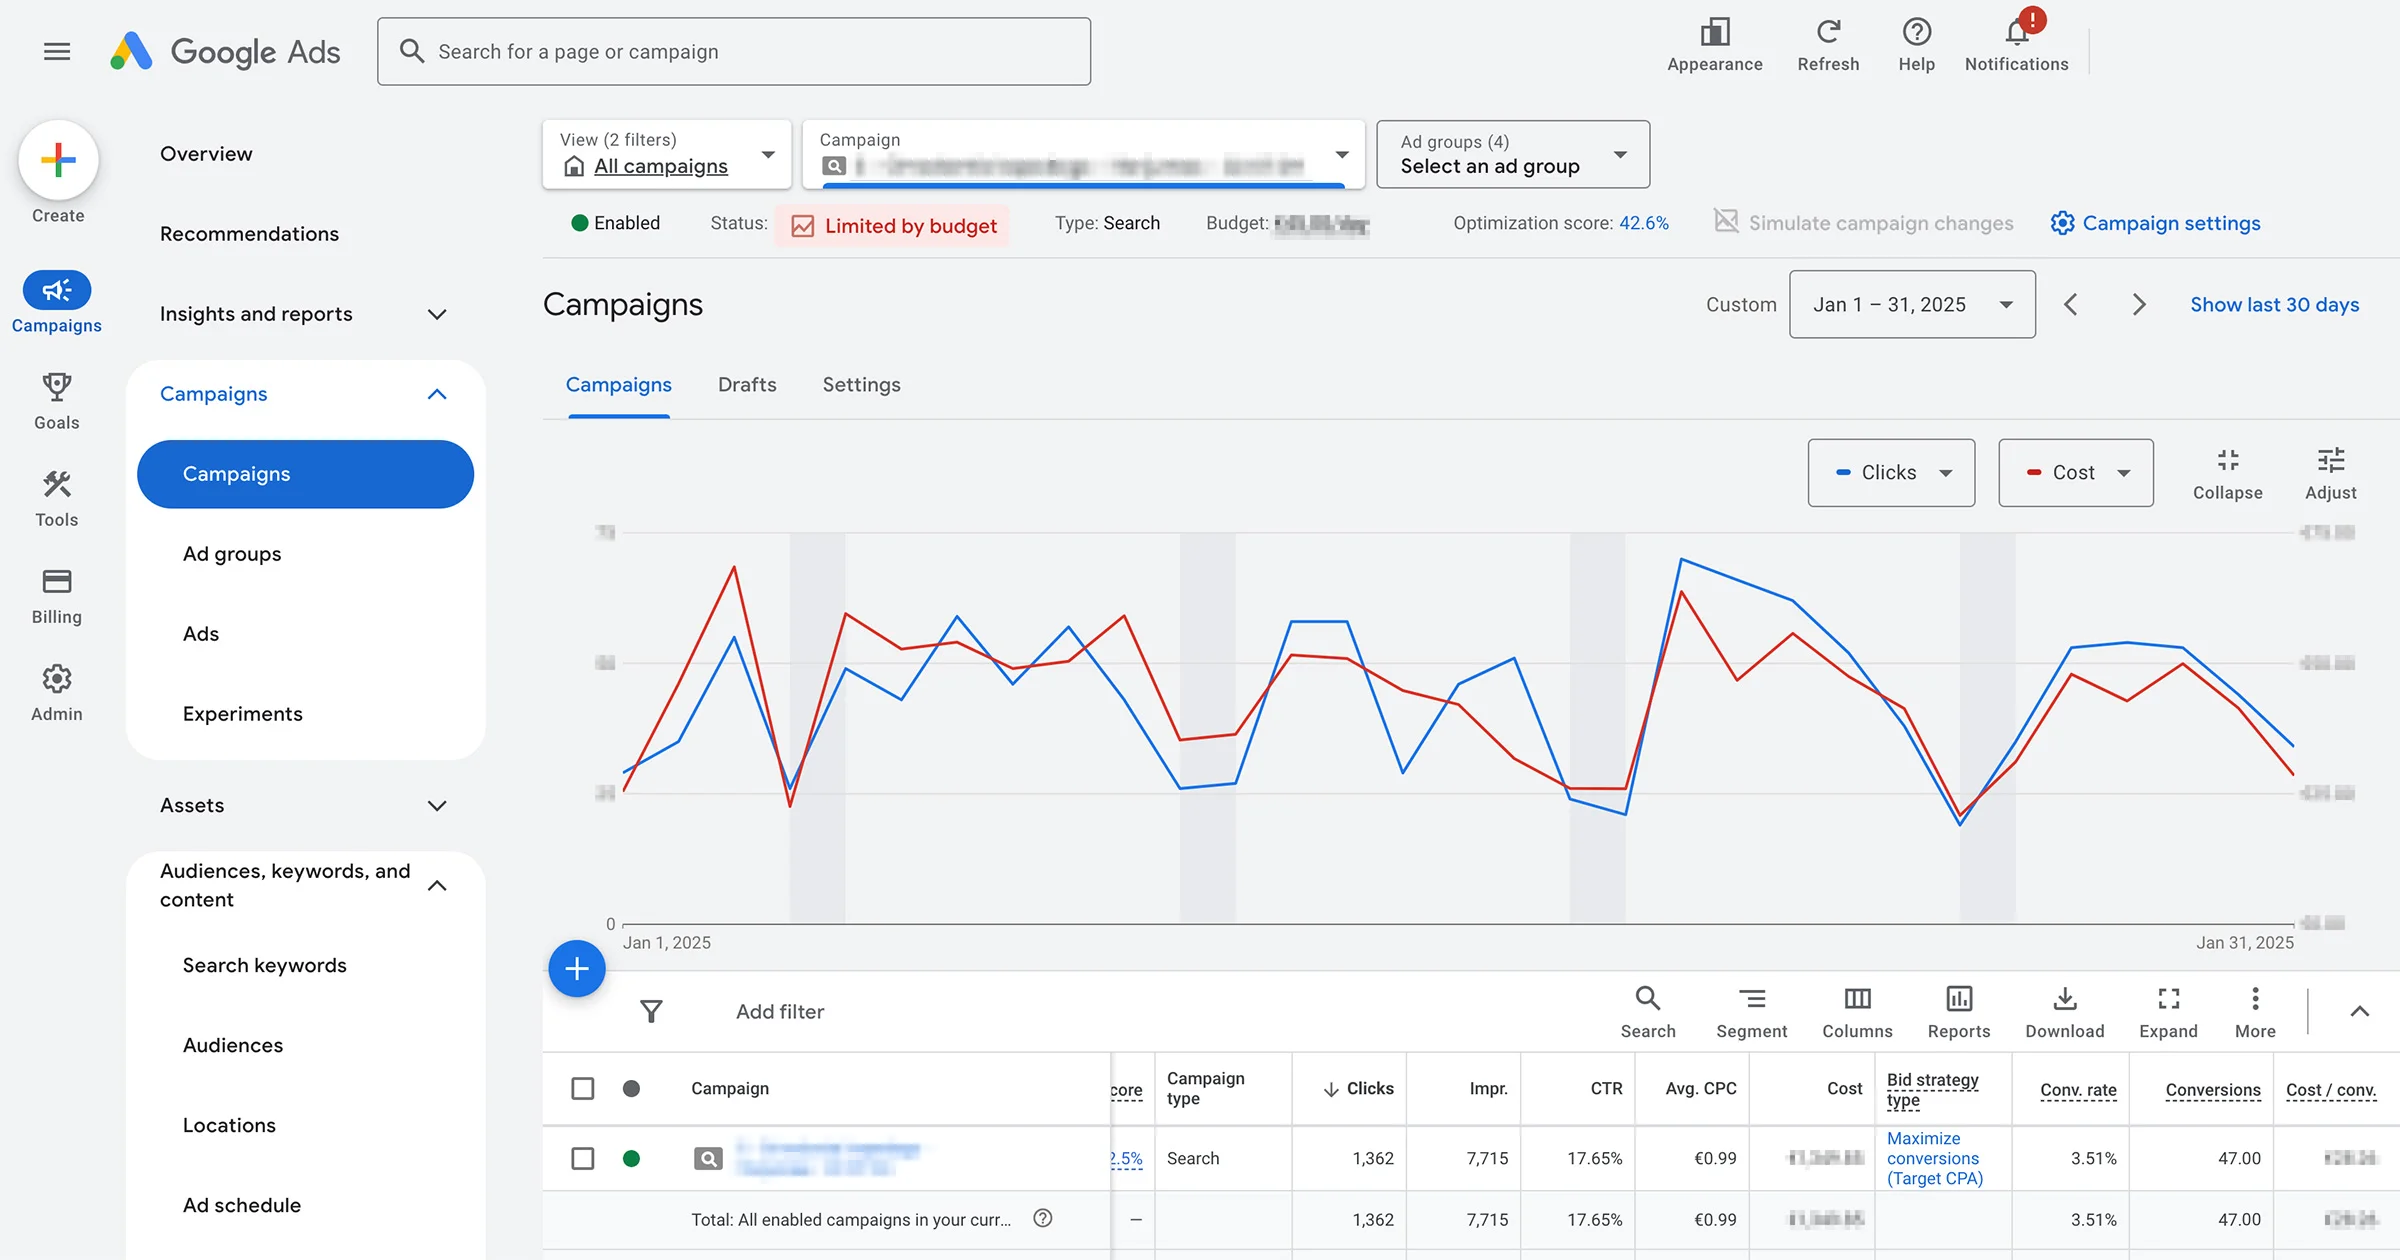Switch to the Settings tab
The height and width of the screenshot is (1260, 2400).
[861, 385]
